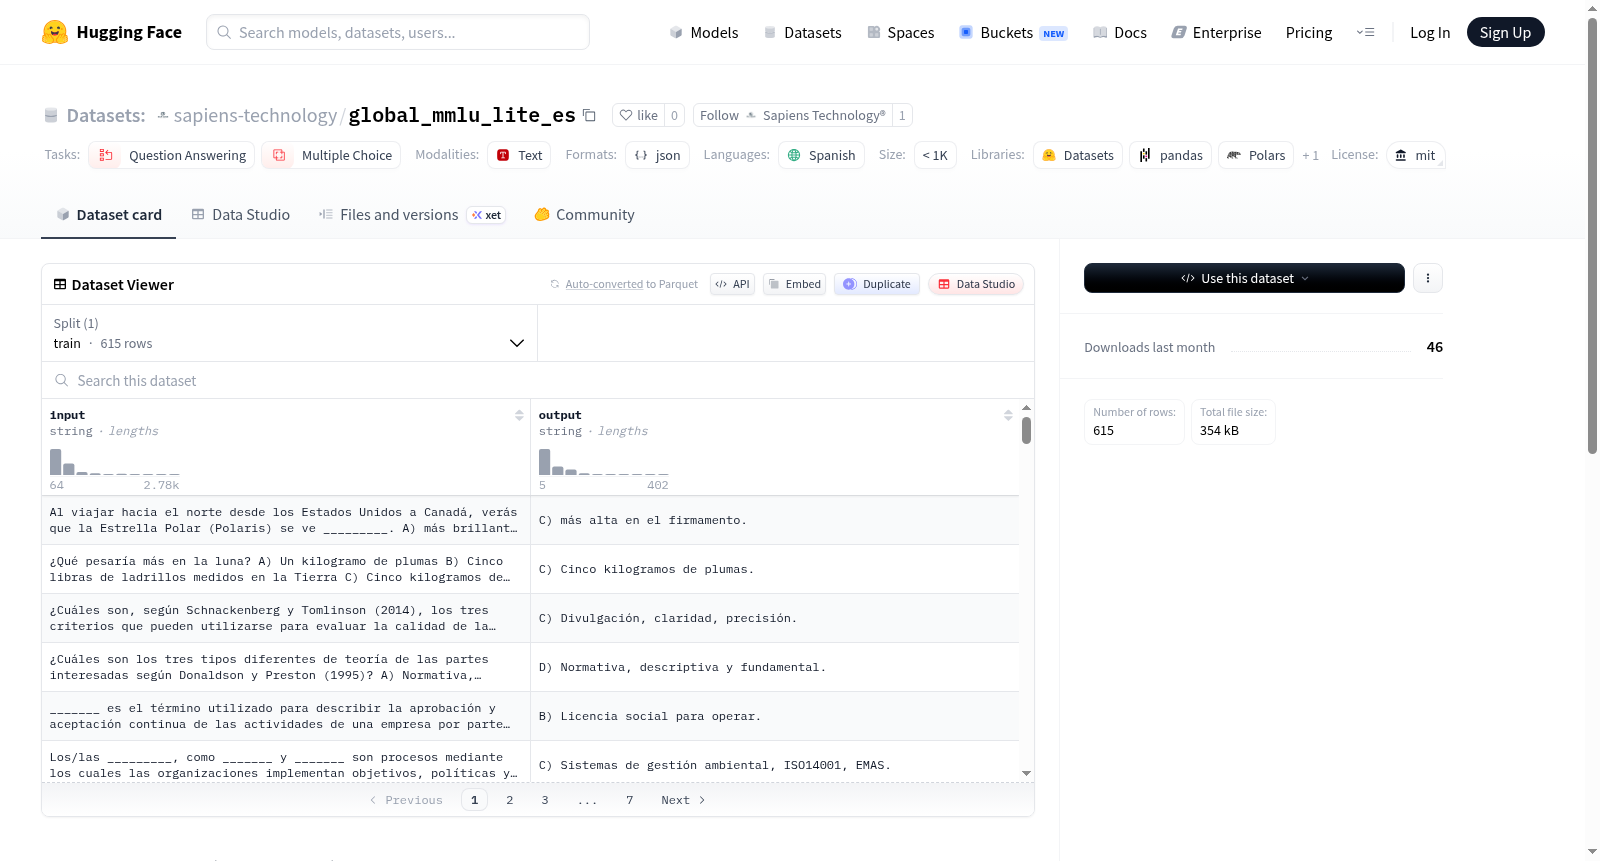1600x861 pixels.
Task: Copy dataset name with the copy icon
Action: click(590, 115)
